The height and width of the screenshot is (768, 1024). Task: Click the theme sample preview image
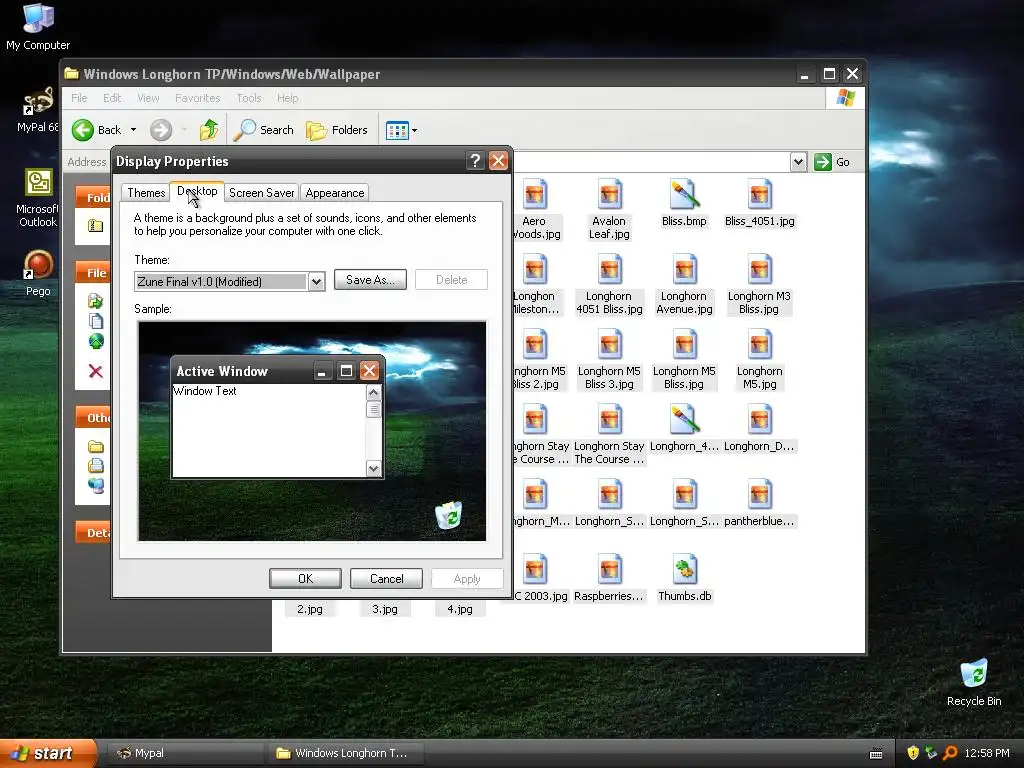click(x=312, y=431)
